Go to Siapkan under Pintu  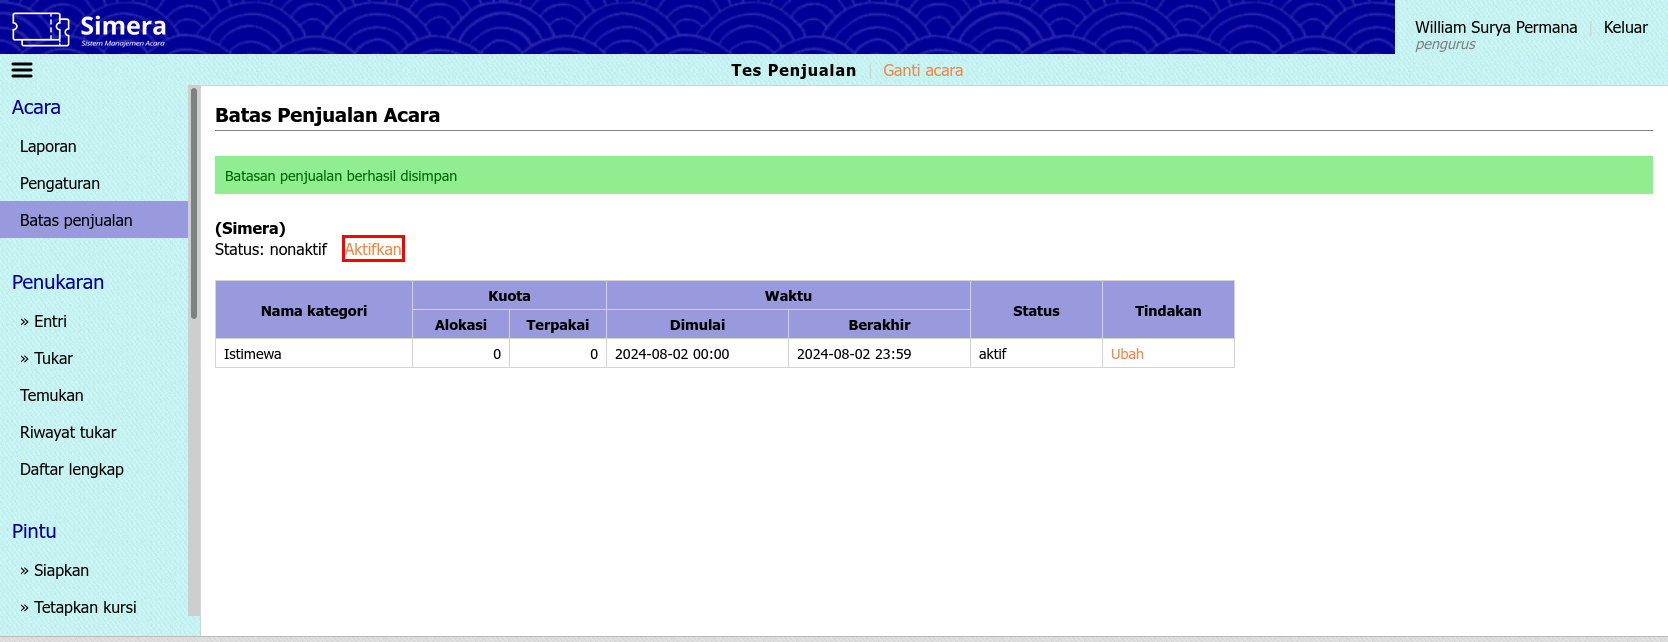point(94,570)
